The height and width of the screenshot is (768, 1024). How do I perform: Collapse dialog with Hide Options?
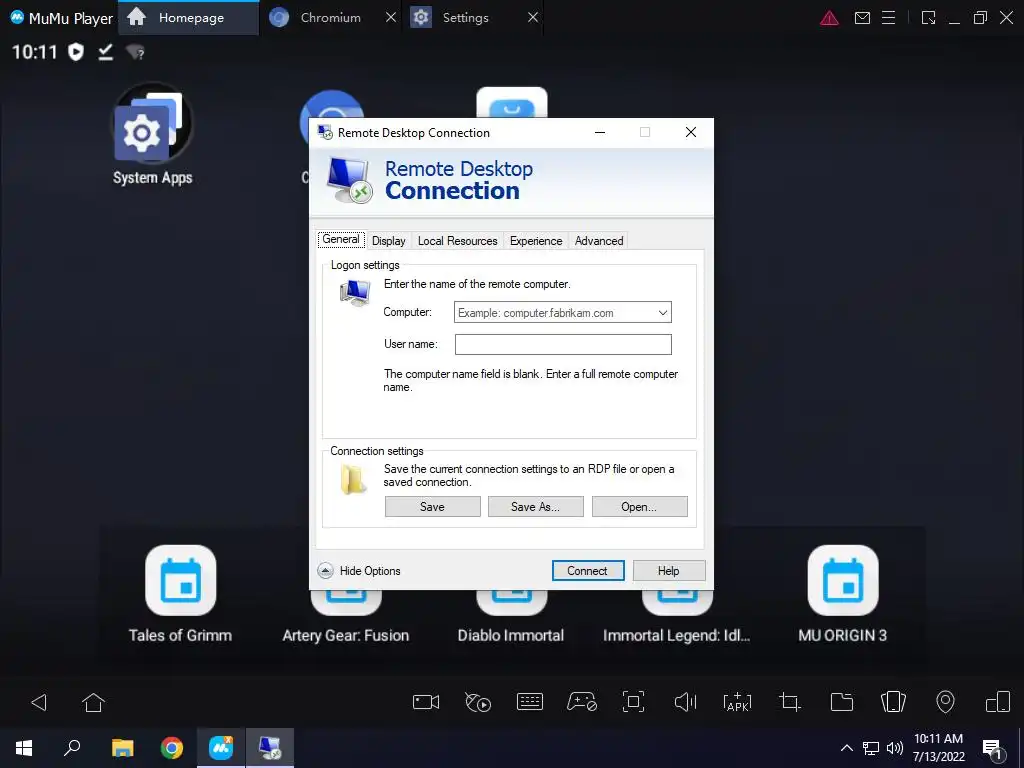(x=359, y=571)
